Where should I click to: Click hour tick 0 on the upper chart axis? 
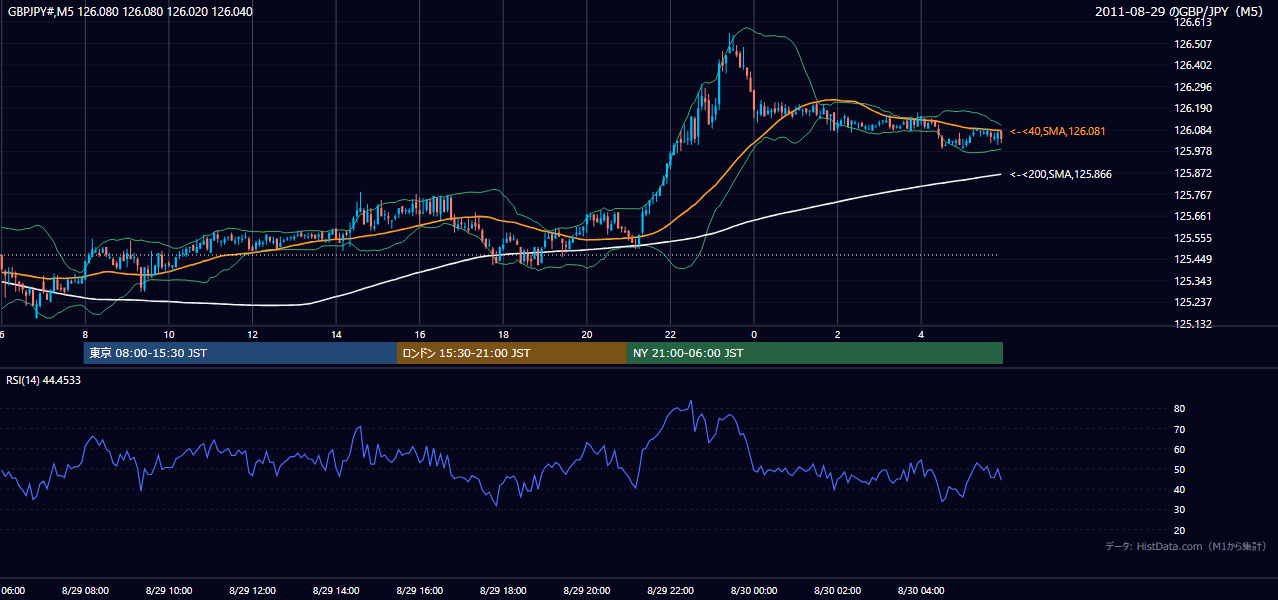pos(754,335)
